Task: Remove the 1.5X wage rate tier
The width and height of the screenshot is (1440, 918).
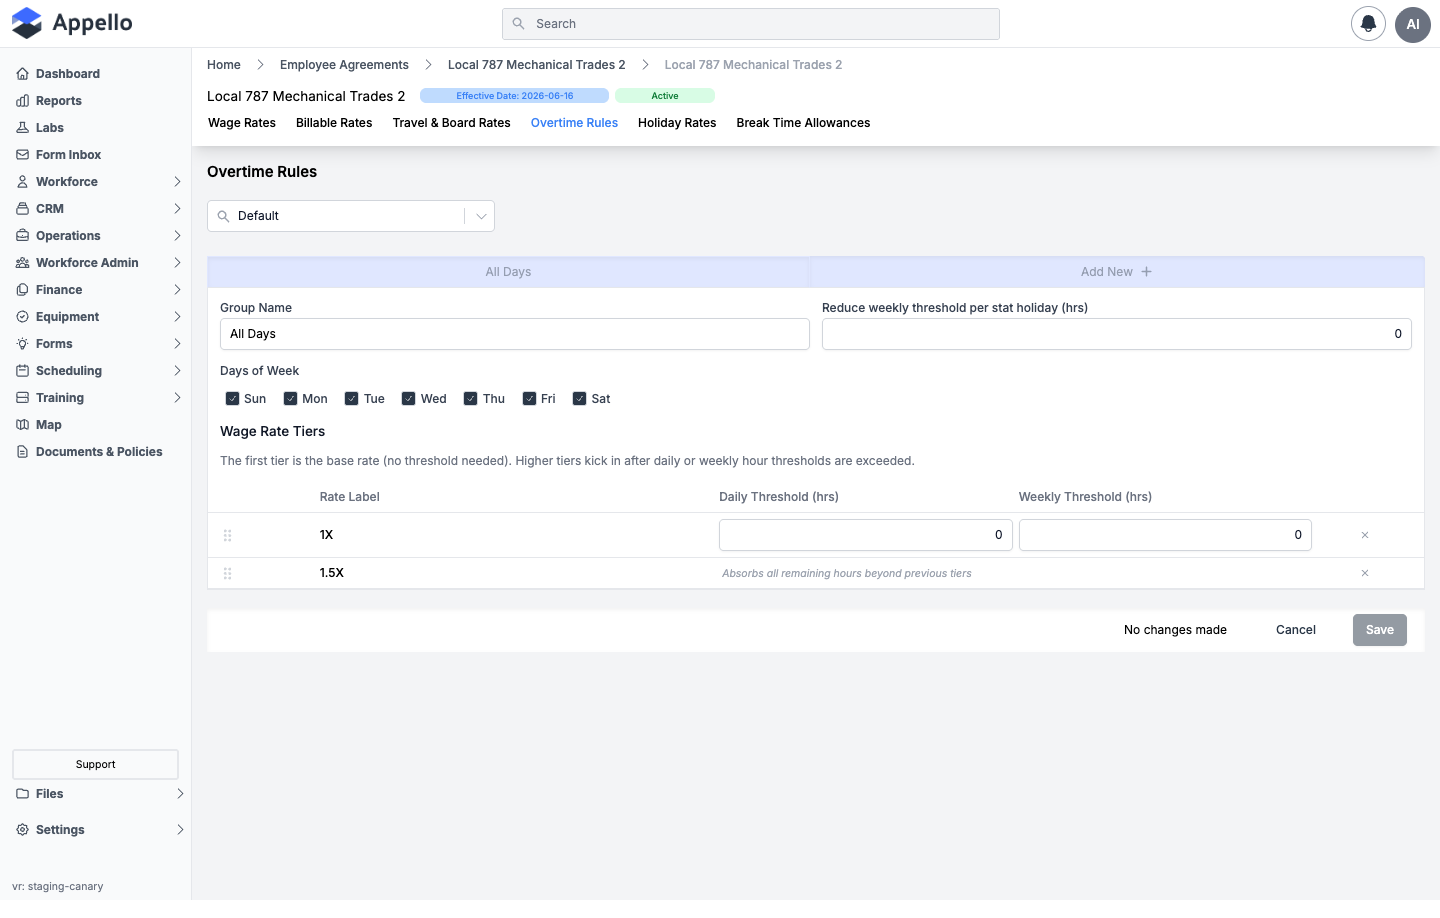Action: coord(1365,573)
